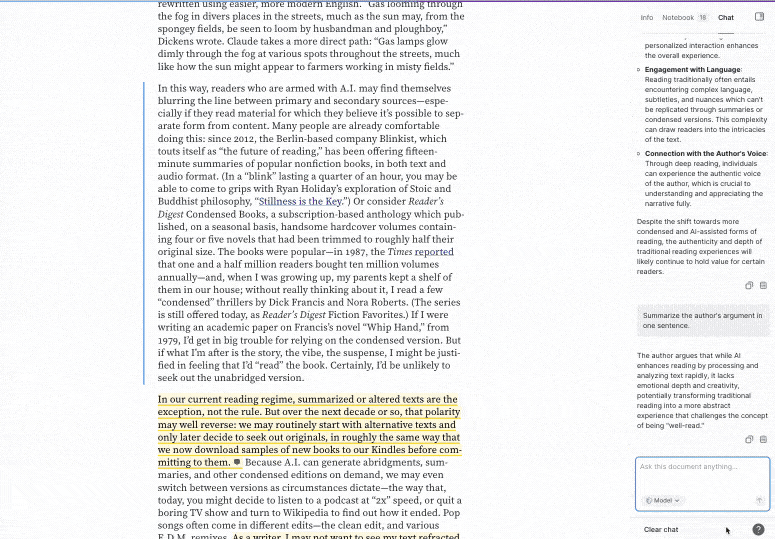This screenshot has width=775, height=539.
Task: Focus the "Ask this document anything" field
Action: [702, 484]
